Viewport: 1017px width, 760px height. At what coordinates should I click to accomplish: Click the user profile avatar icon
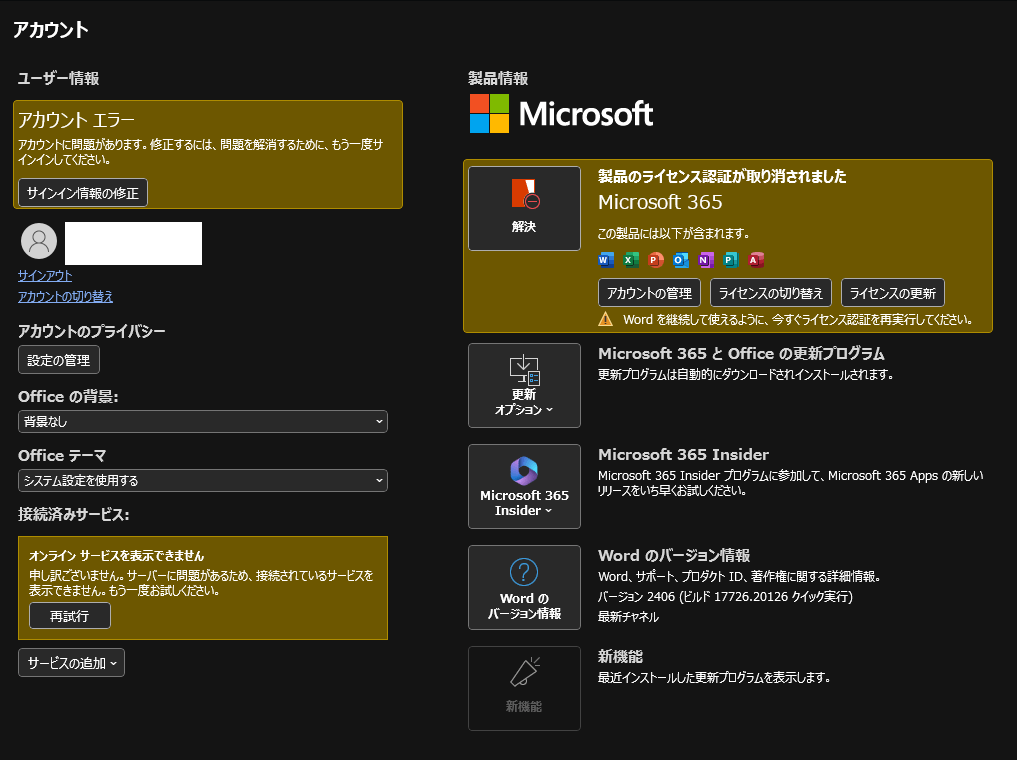click(39, 241)
